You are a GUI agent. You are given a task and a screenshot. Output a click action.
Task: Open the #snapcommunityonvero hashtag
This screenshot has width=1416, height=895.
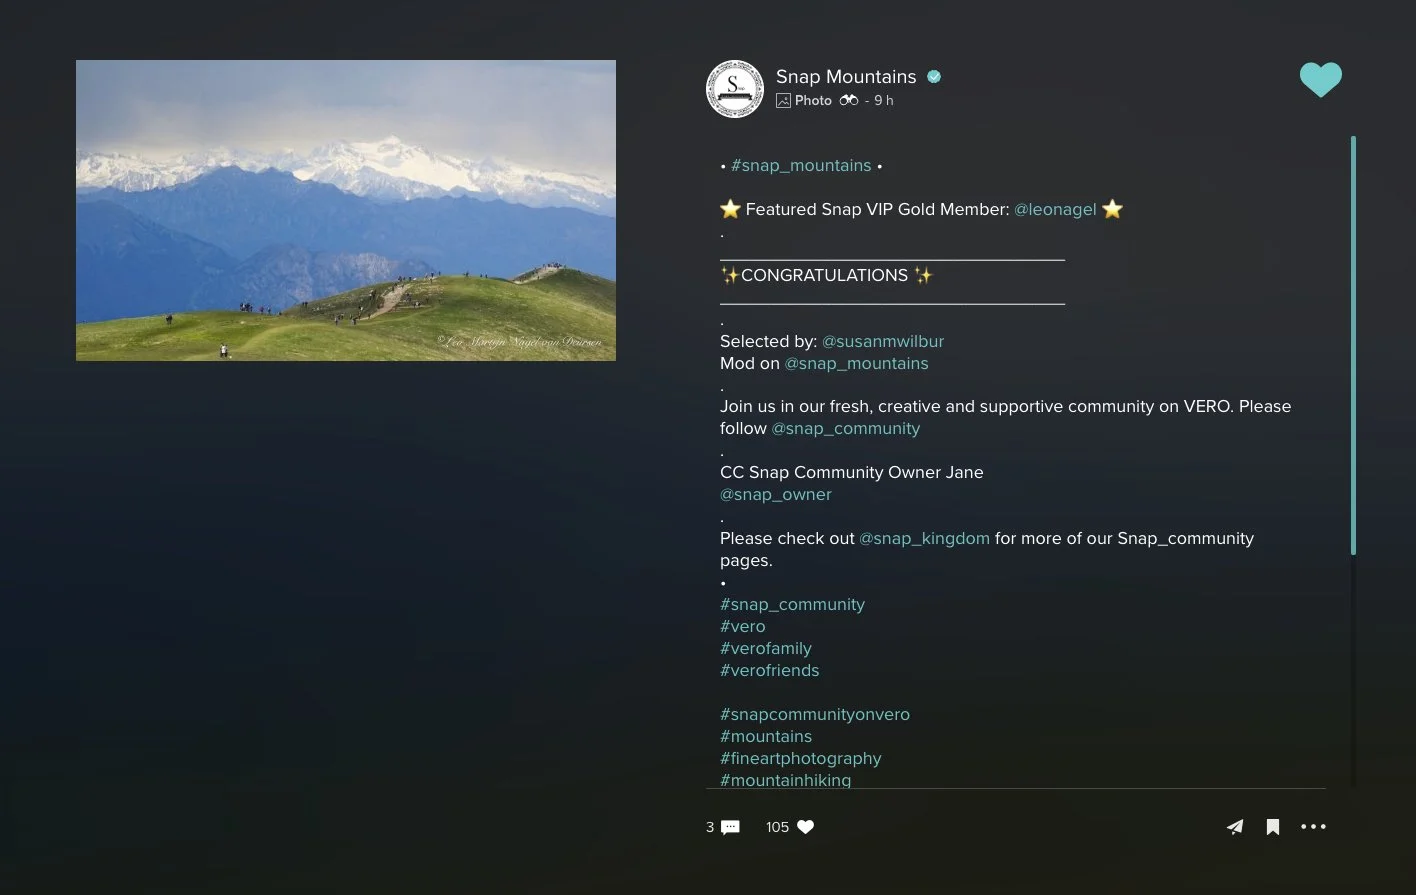pyautogui.click(x=815, y=715)
